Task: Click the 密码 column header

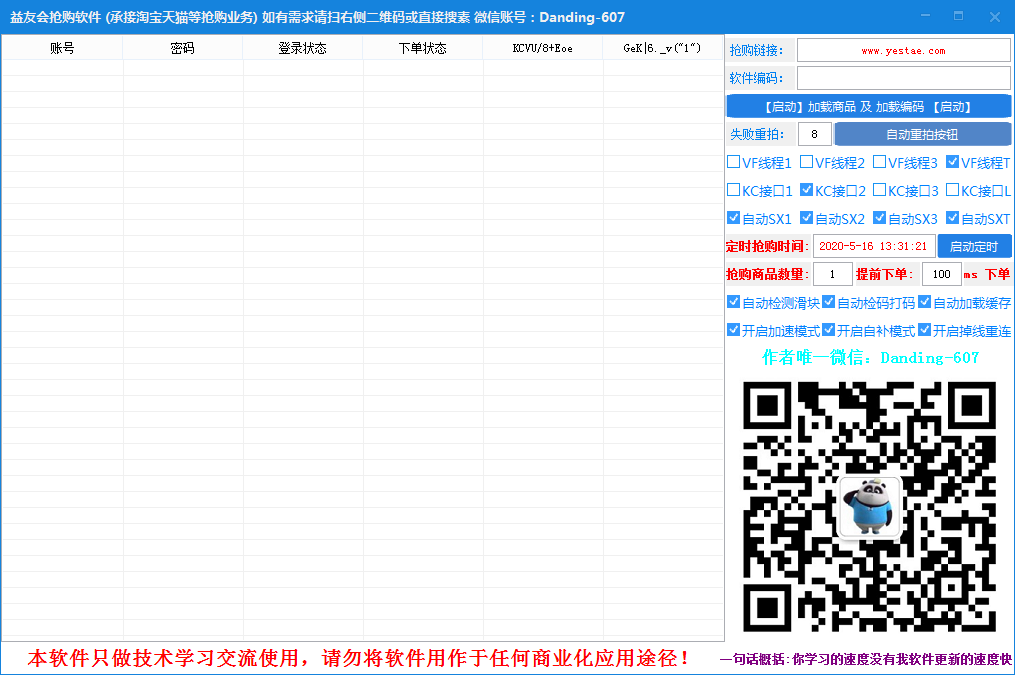Action: 183,48
